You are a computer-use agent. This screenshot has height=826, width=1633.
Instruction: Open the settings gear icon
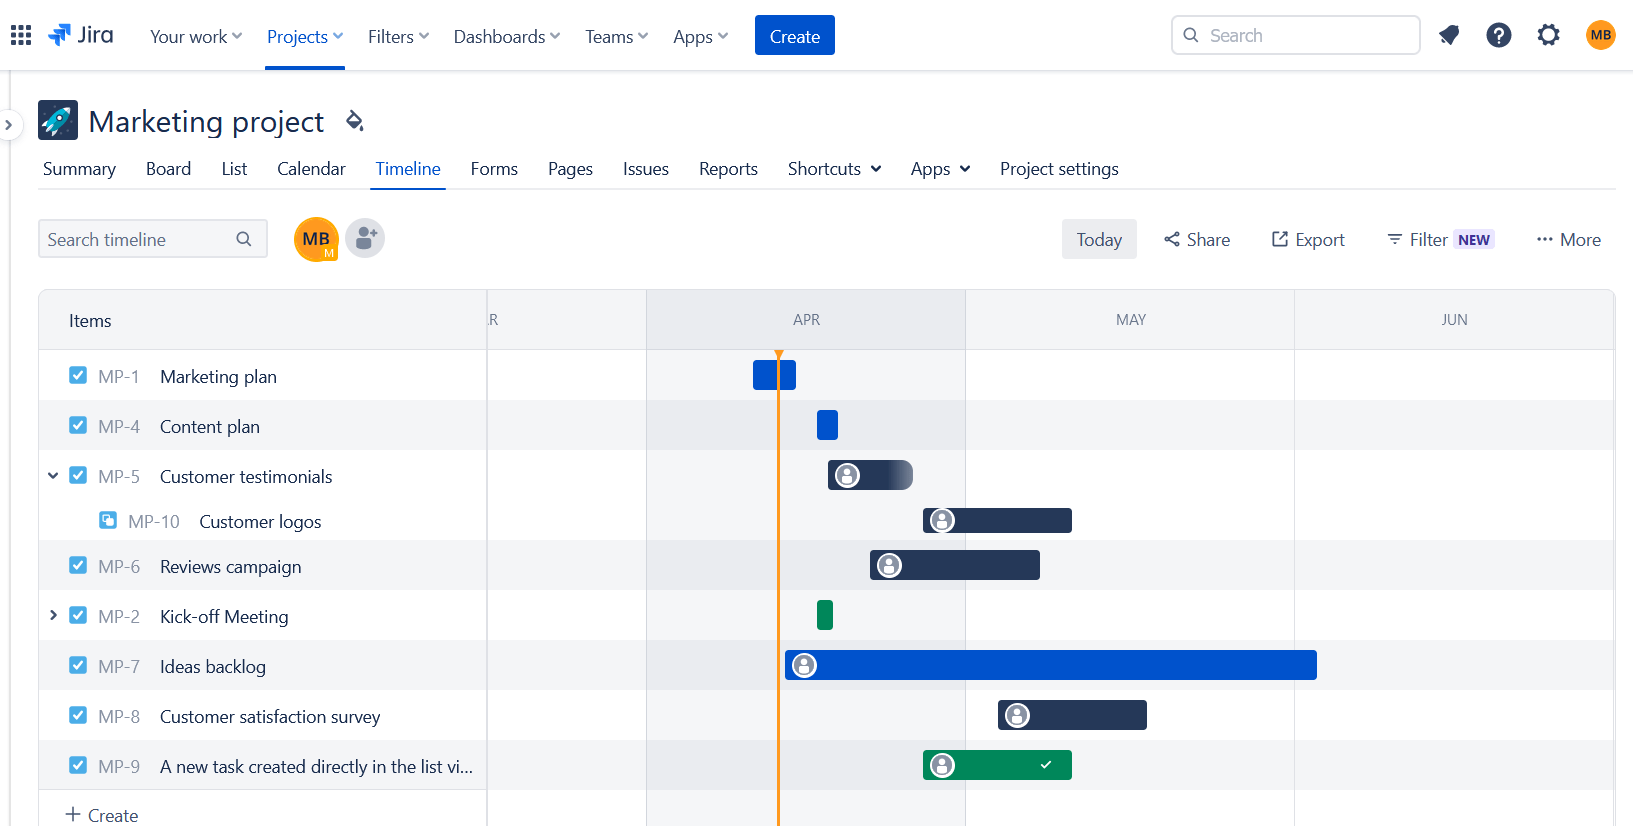pyautogui.click(x=1548, y=36)
